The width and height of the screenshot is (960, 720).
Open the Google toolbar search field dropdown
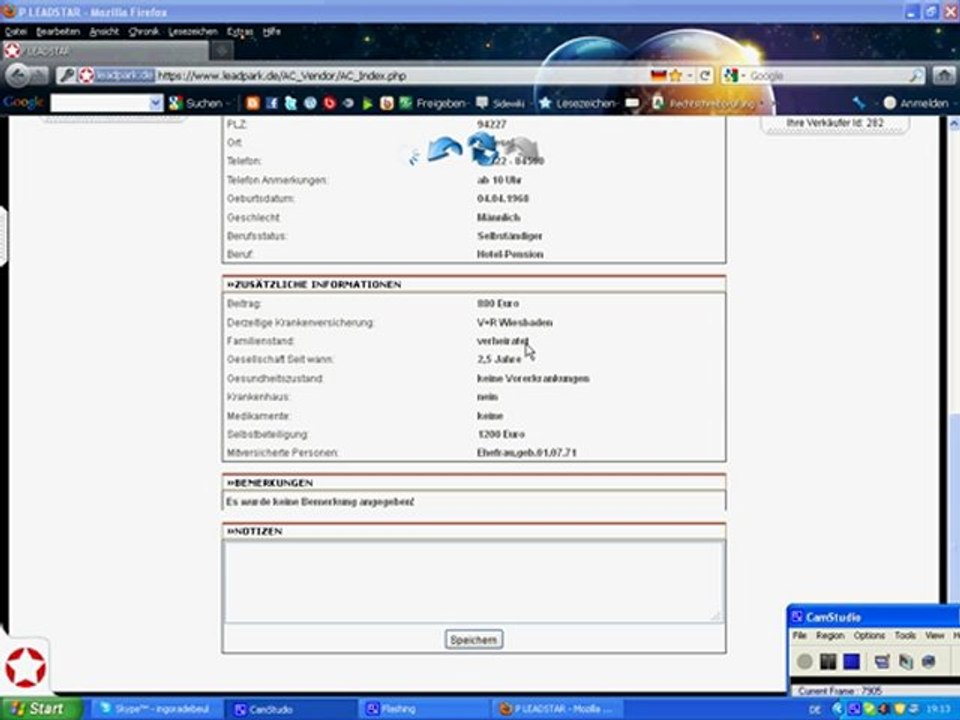pyautogui.click(x=156, y=103)
